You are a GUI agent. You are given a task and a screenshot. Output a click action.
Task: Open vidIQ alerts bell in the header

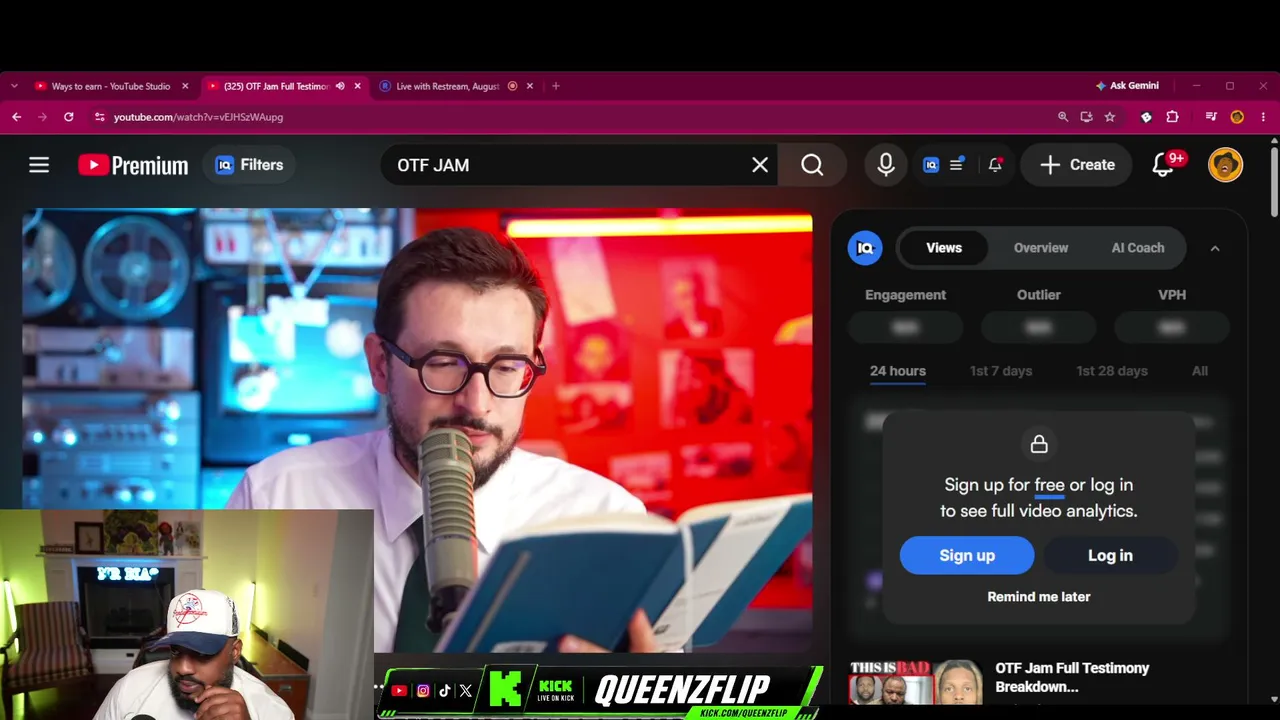click(995, 165)
